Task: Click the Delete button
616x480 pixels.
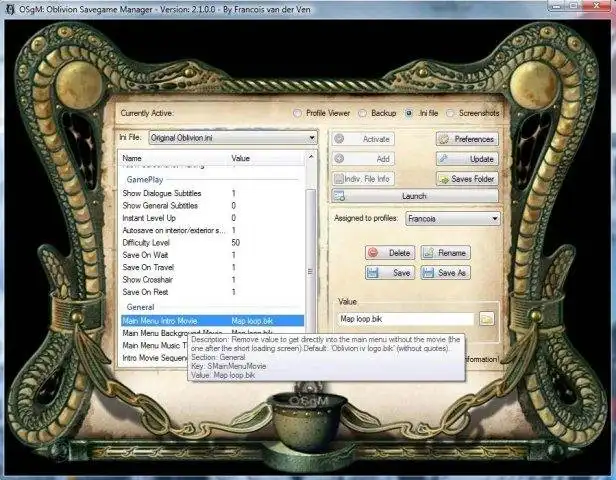Action: tap(390, 253)
